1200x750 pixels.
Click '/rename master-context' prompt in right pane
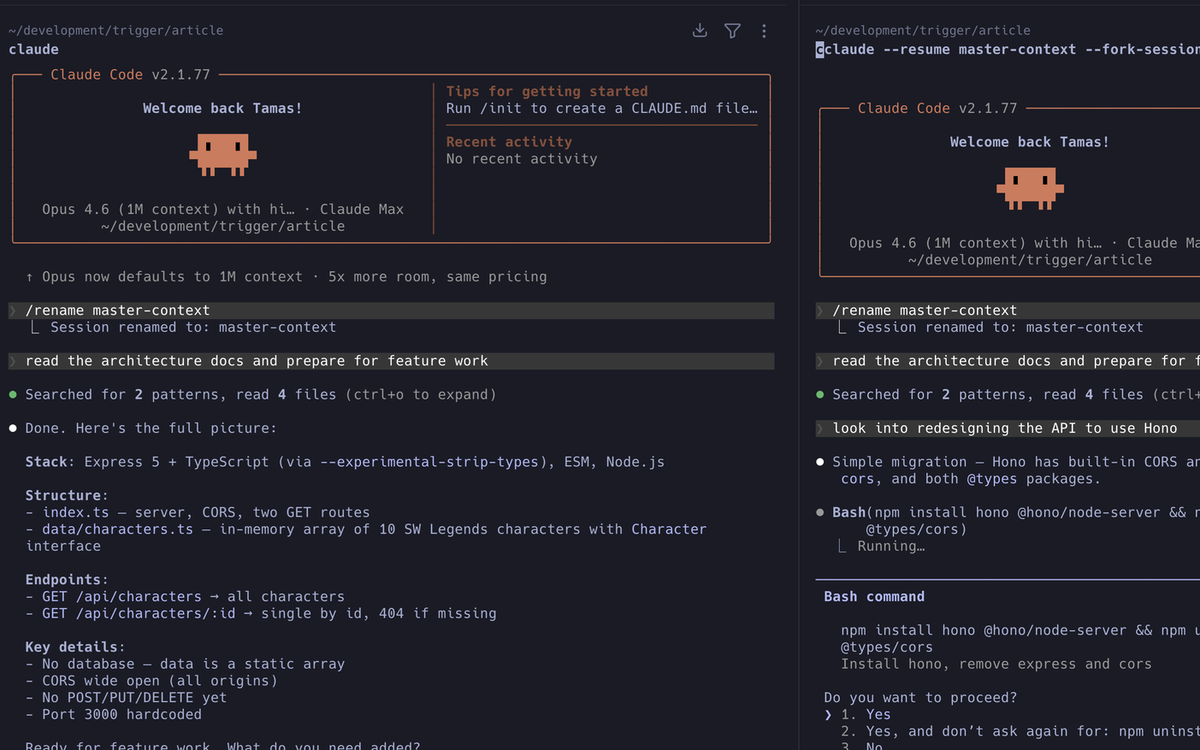point(1008,311)
